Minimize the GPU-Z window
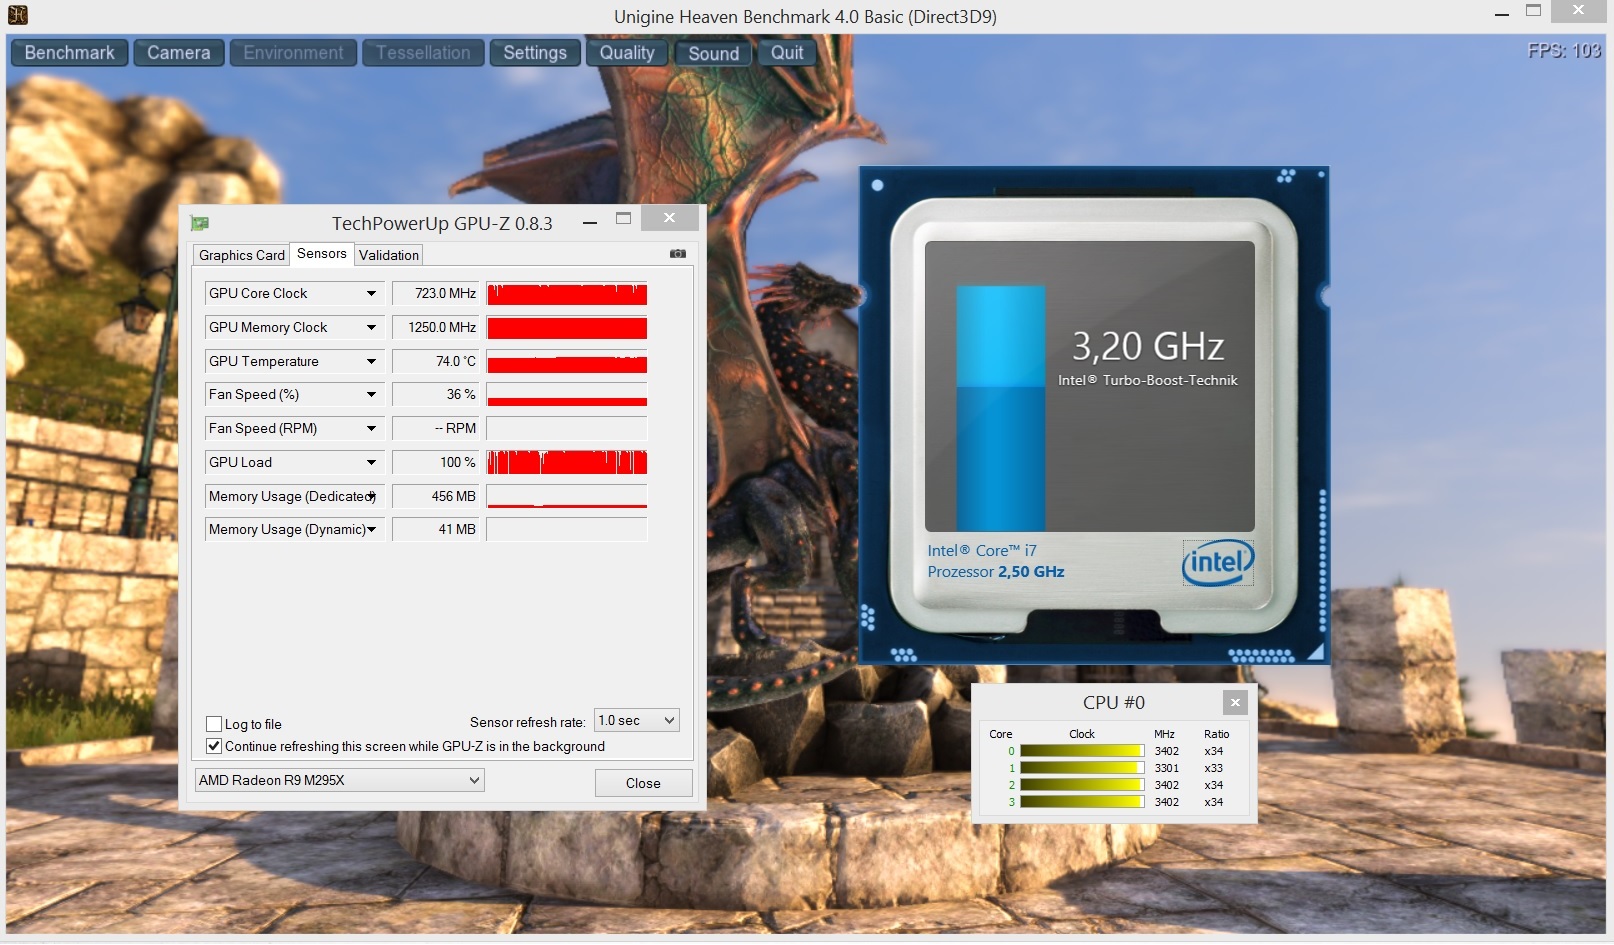 click(590, 222)
